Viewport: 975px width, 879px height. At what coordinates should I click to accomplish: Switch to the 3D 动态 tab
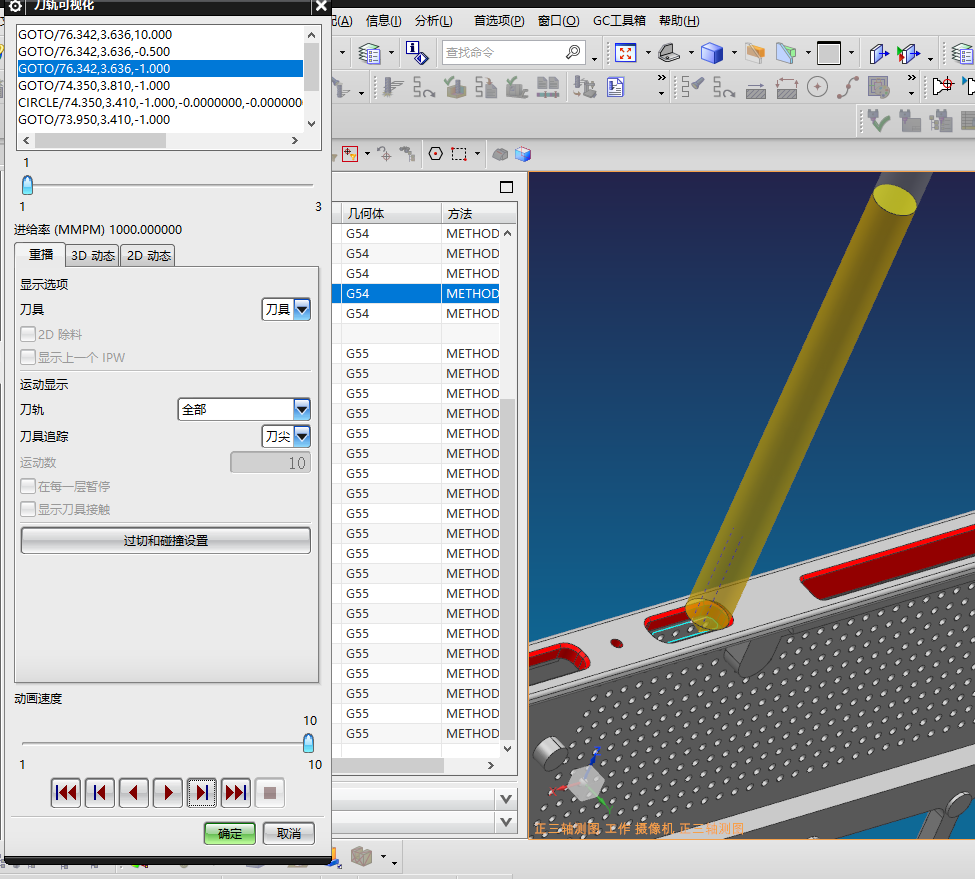click(92, 256)
